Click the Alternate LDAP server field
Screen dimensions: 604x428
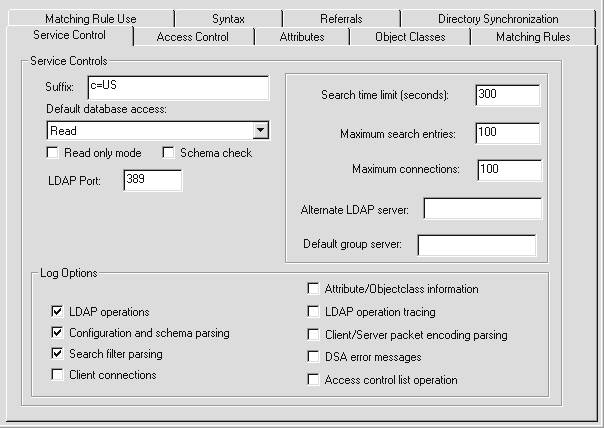(482, 209)
